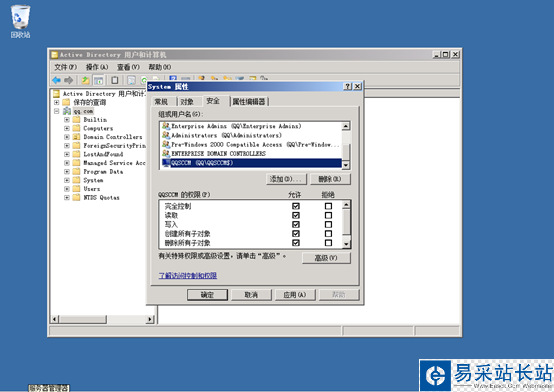The image size is (554, 392).
Task: Uncheck Allow for 创建所有子对象
Action: point(296,233)
